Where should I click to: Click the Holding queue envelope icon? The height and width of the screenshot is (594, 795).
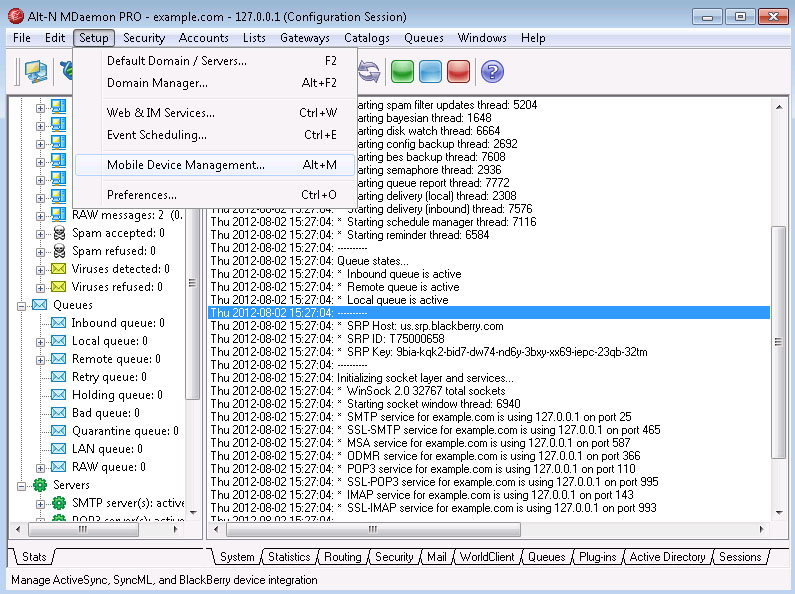(58, 395)
